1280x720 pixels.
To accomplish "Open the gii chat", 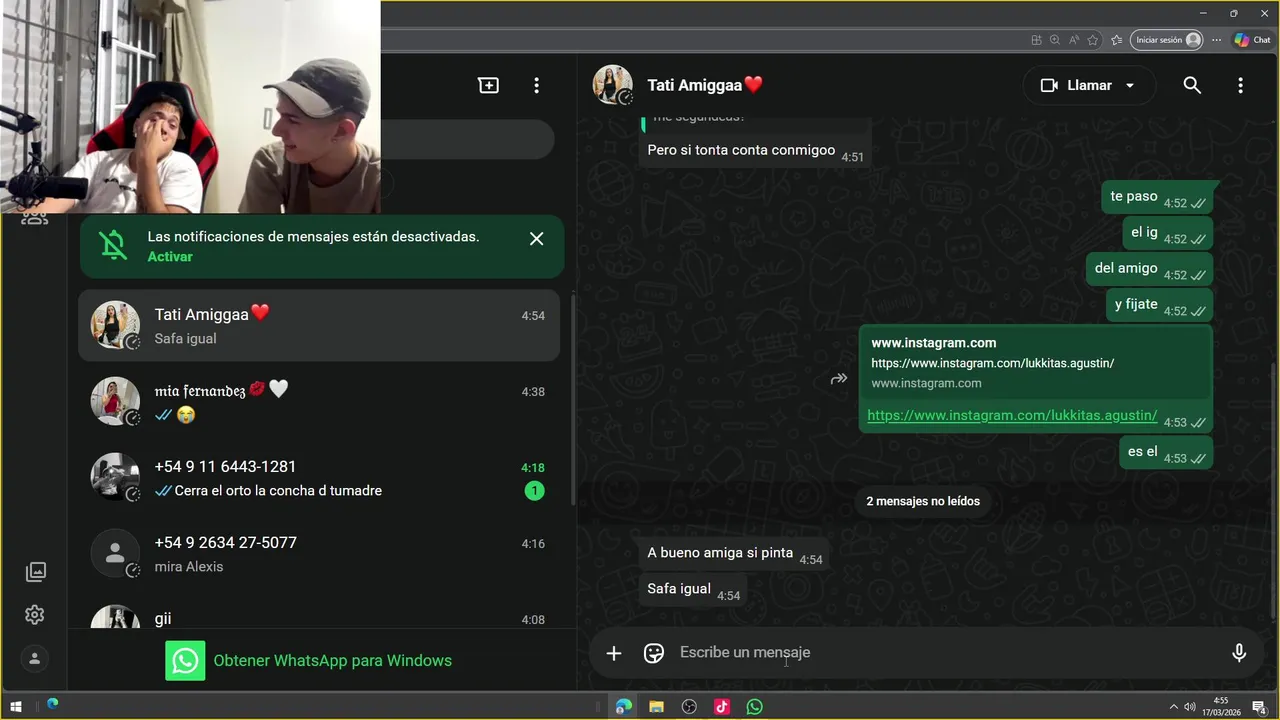I will coord(319,615).
